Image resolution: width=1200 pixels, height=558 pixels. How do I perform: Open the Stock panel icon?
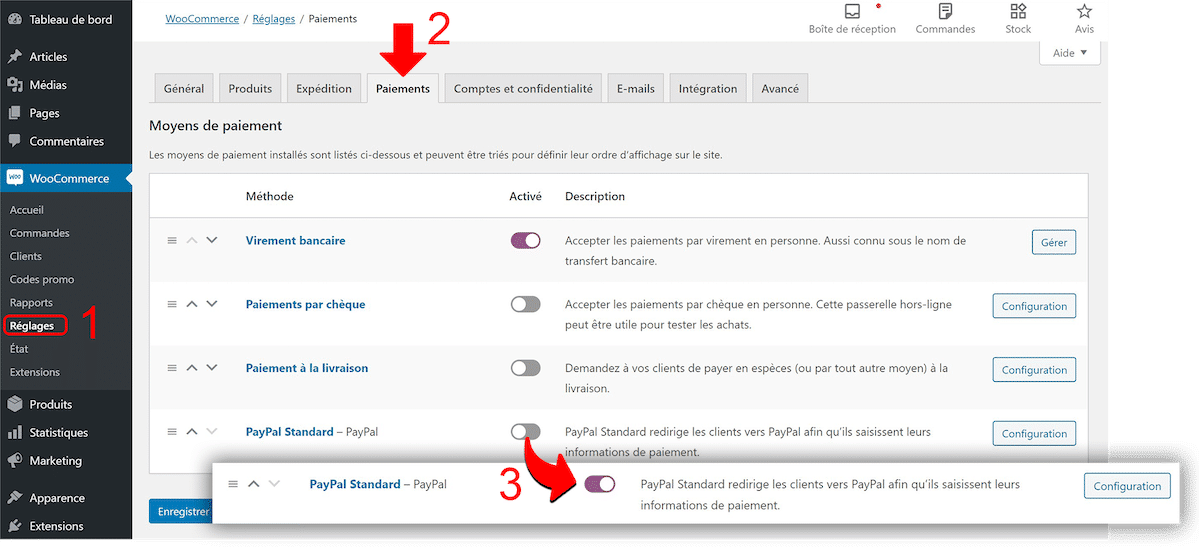[x=1018, y=12]
